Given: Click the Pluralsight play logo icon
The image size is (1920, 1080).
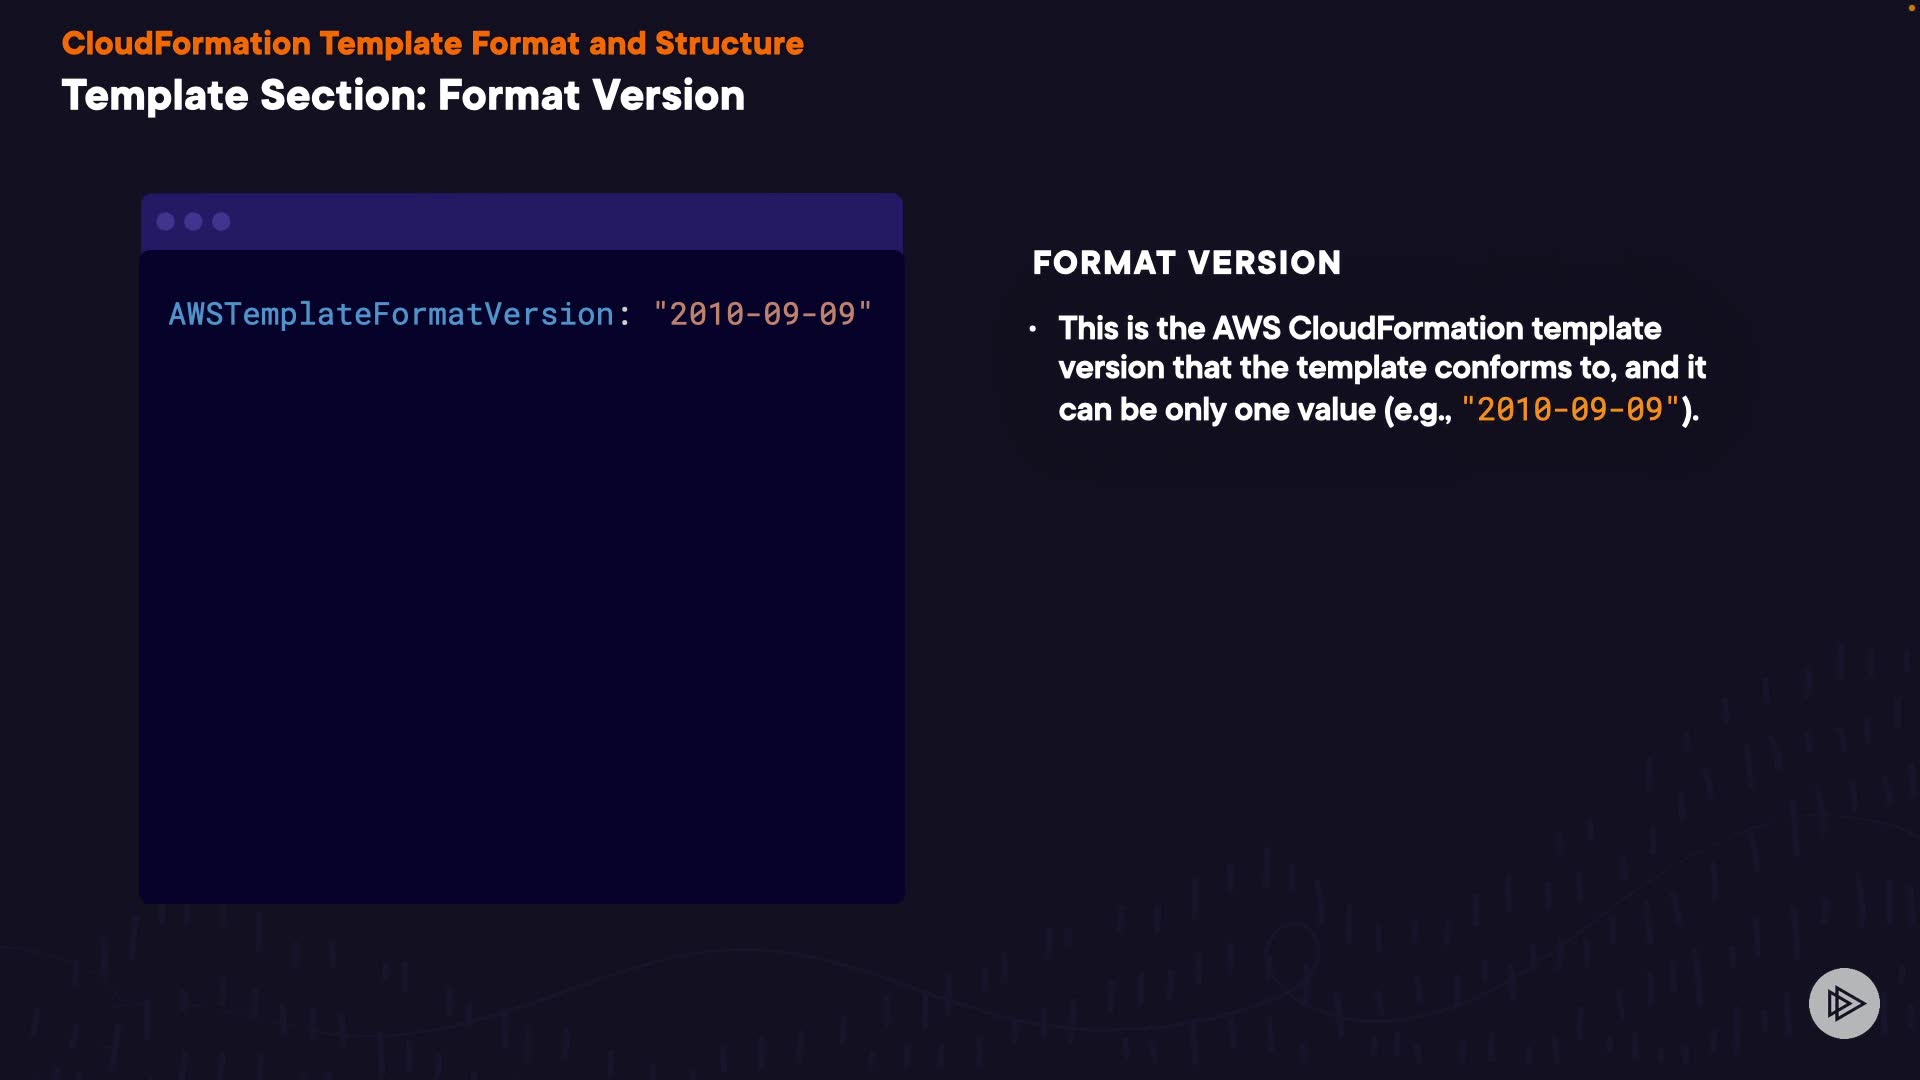Looking at the screenshot, I should (x=1844, y=1003).
